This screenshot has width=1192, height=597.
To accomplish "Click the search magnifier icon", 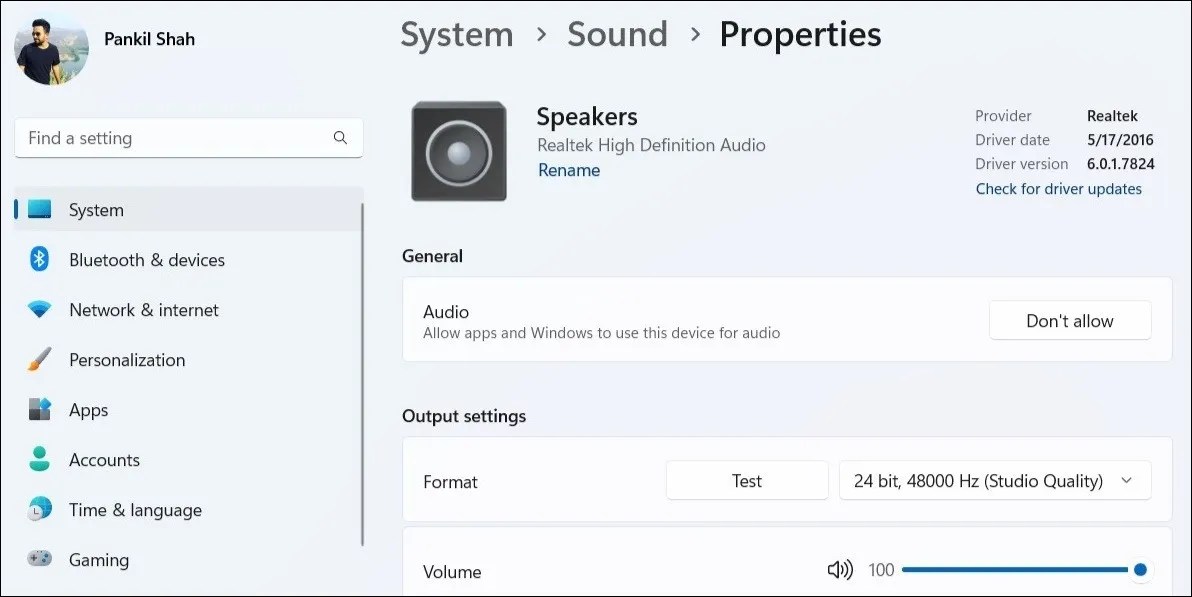I will click(x=340, y=137).
